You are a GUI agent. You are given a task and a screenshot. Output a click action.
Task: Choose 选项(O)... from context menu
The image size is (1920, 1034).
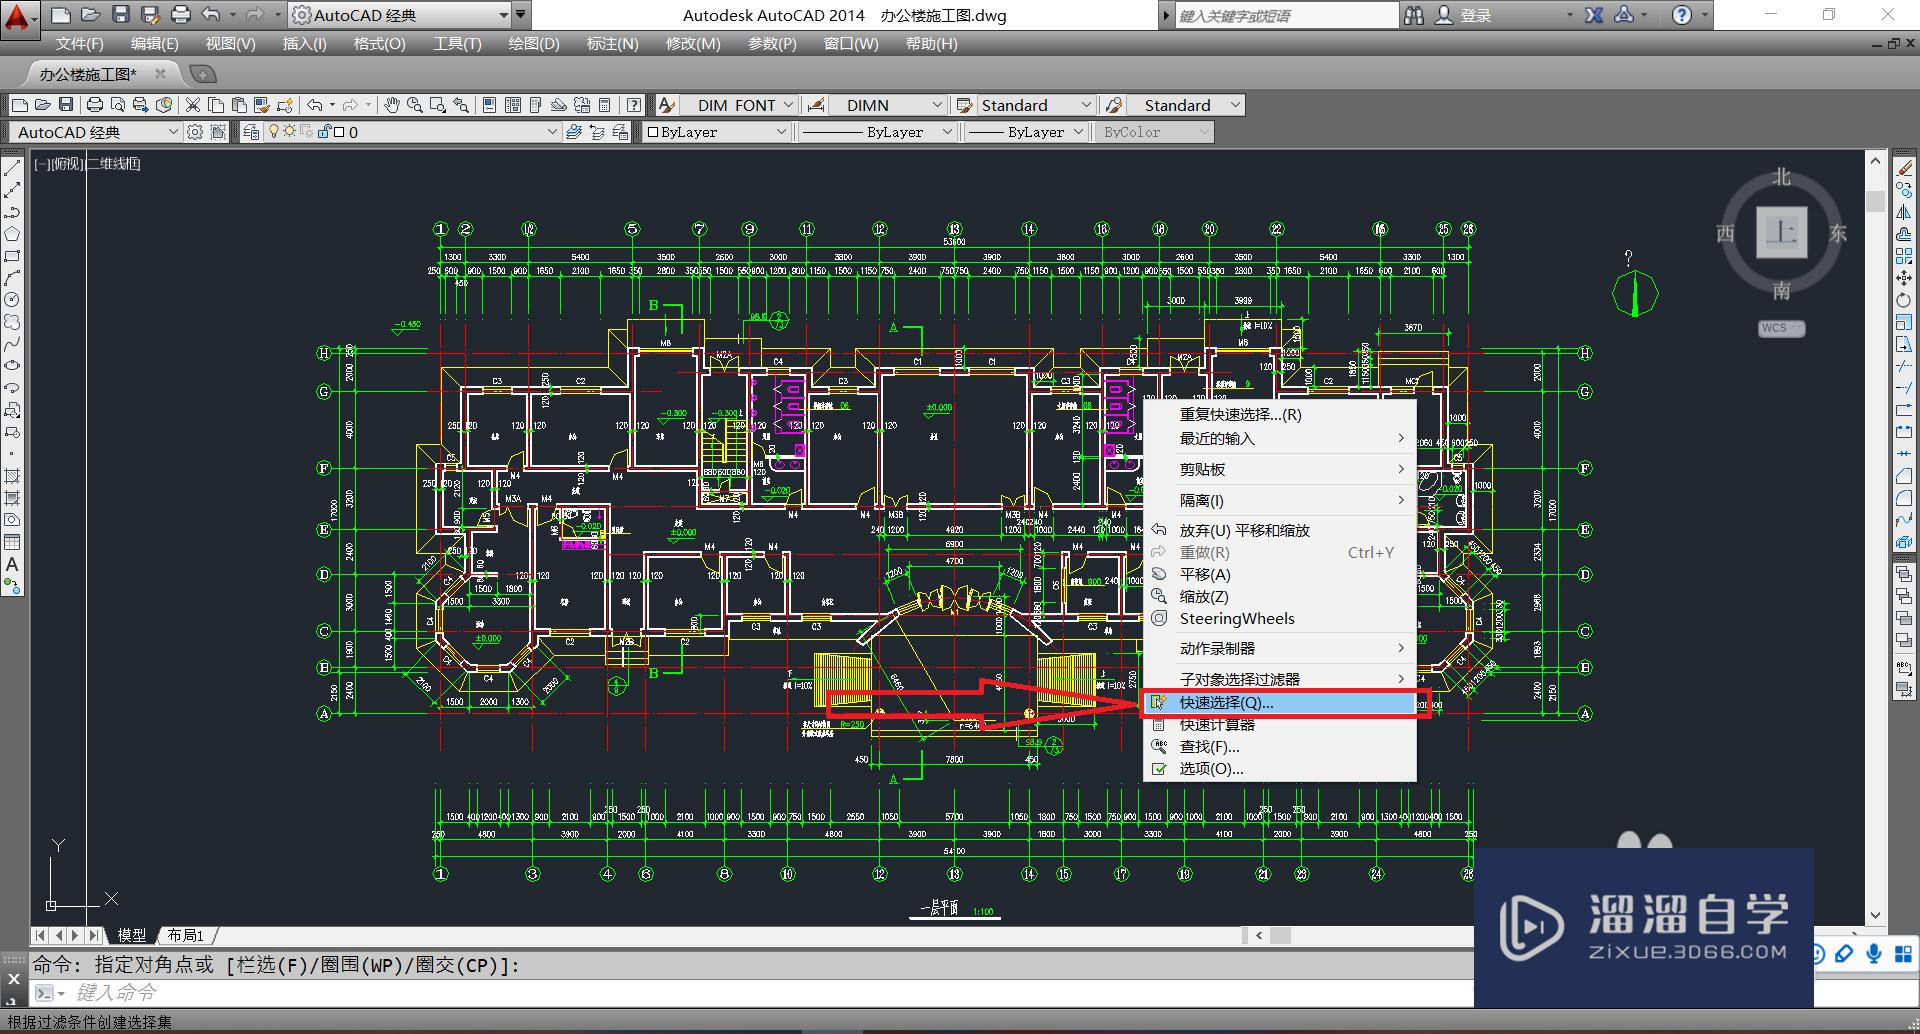pos(1280,769)
